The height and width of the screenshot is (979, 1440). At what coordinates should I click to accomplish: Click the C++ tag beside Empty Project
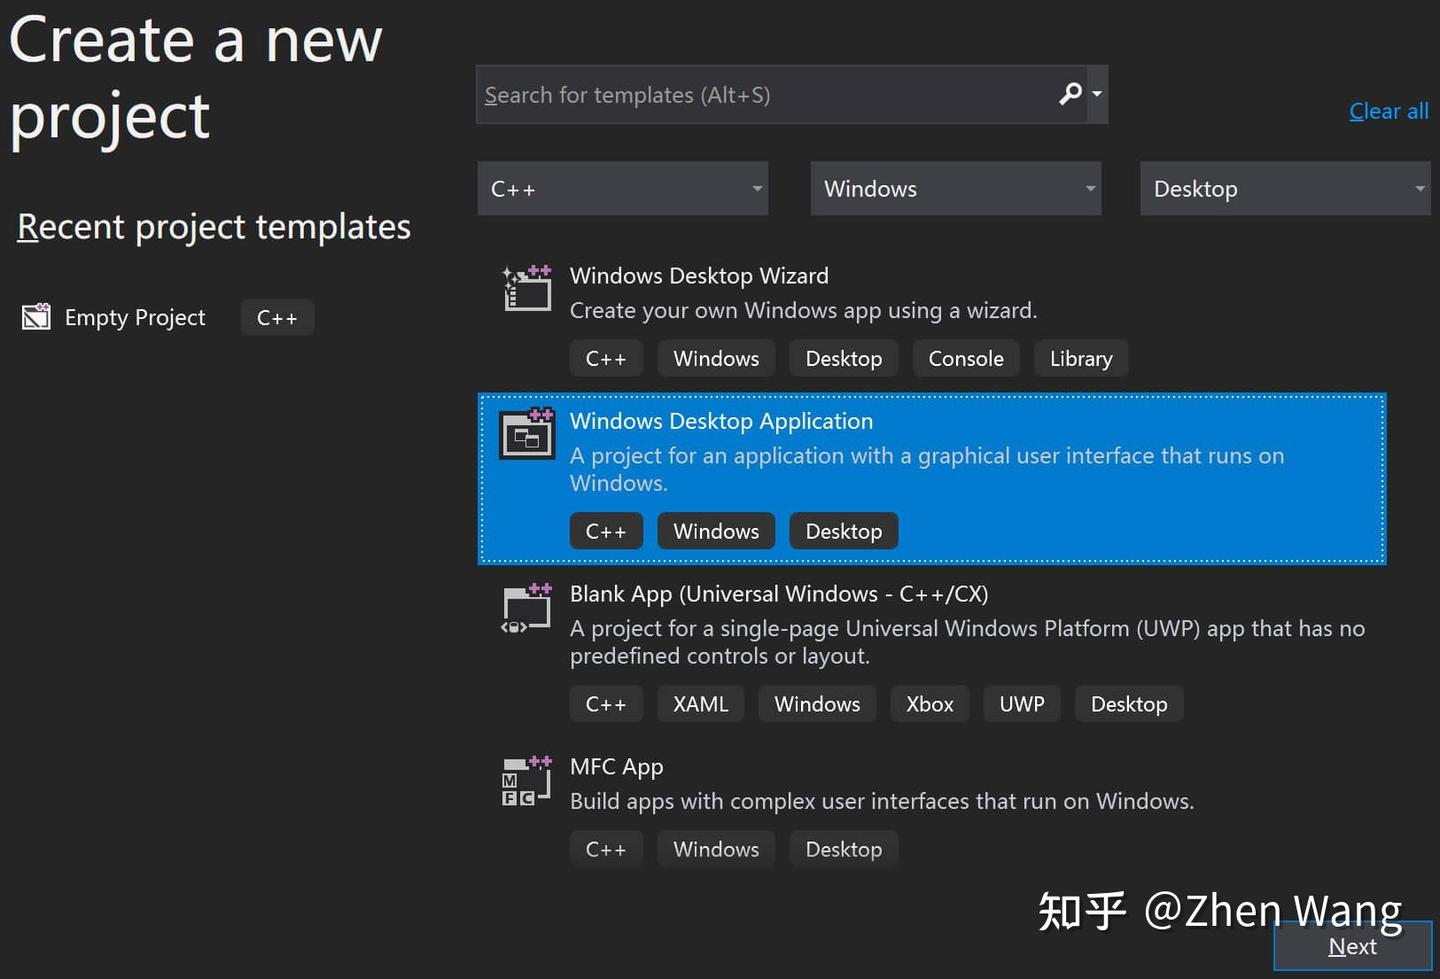pos(277,317)
